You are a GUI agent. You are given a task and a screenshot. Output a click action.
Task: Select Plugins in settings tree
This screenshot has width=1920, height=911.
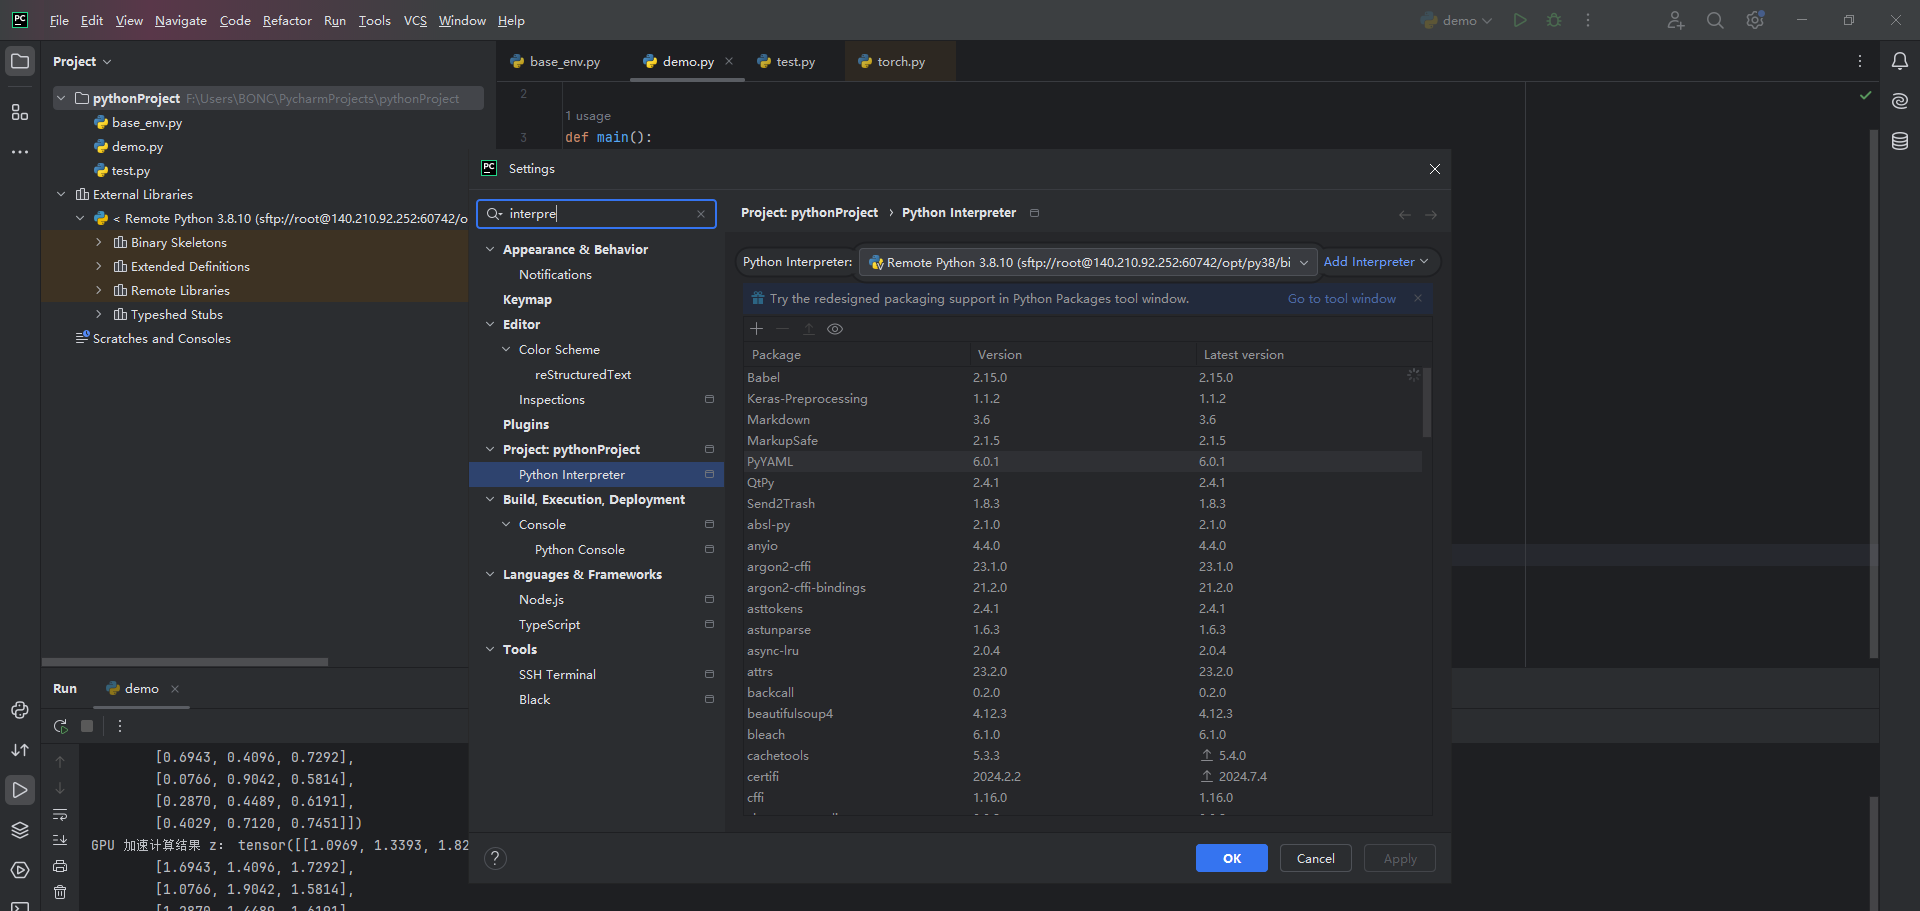pos(526,424)
